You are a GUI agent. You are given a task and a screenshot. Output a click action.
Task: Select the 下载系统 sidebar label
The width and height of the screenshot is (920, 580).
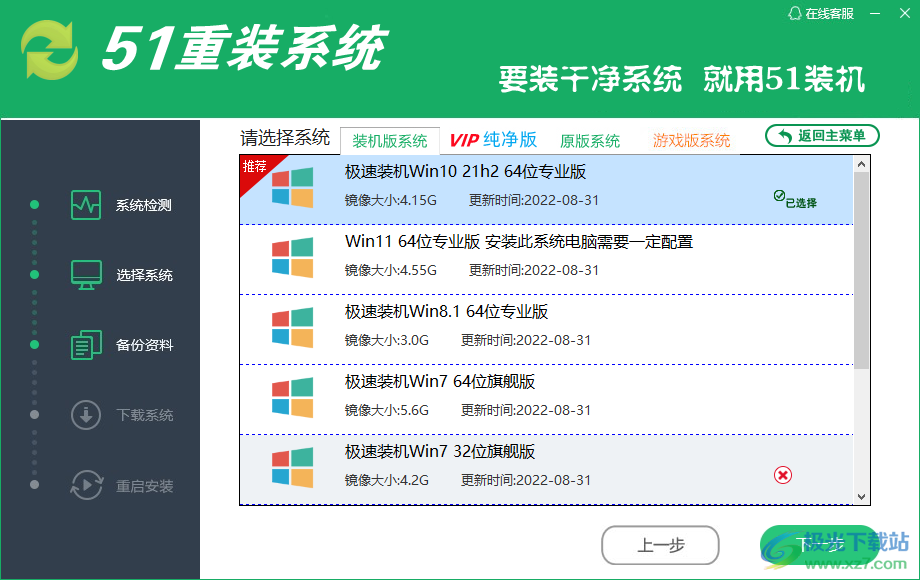[144, 415]
